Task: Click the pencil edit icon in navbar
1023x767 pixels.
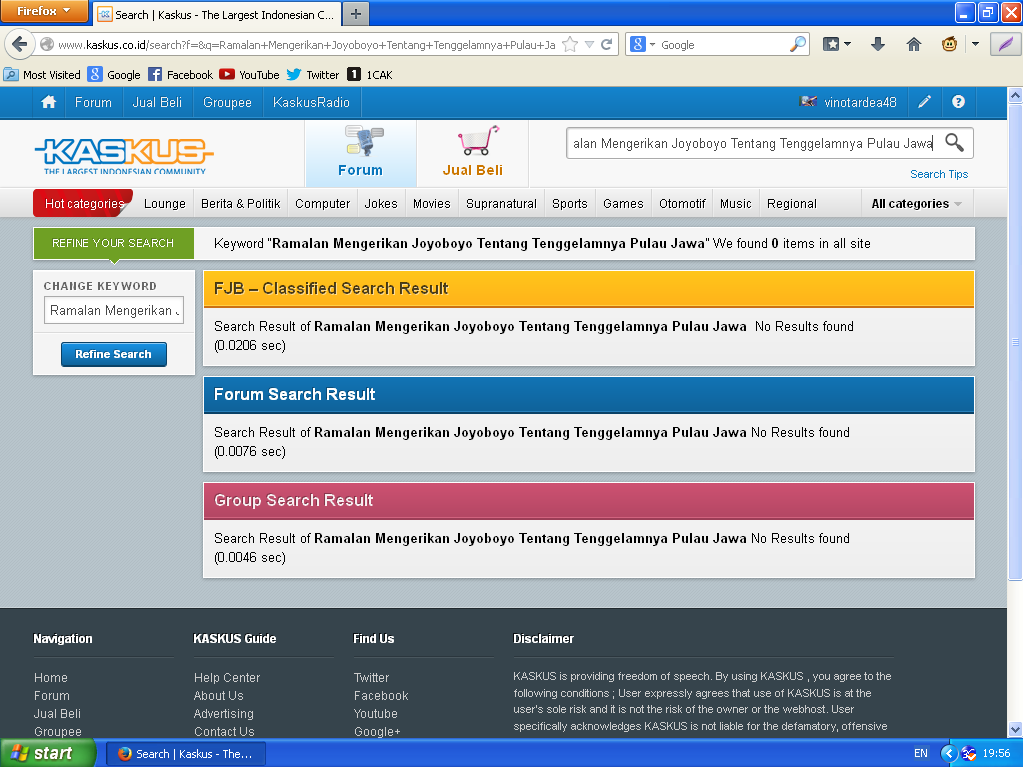Action: click(x=924, y=102)
